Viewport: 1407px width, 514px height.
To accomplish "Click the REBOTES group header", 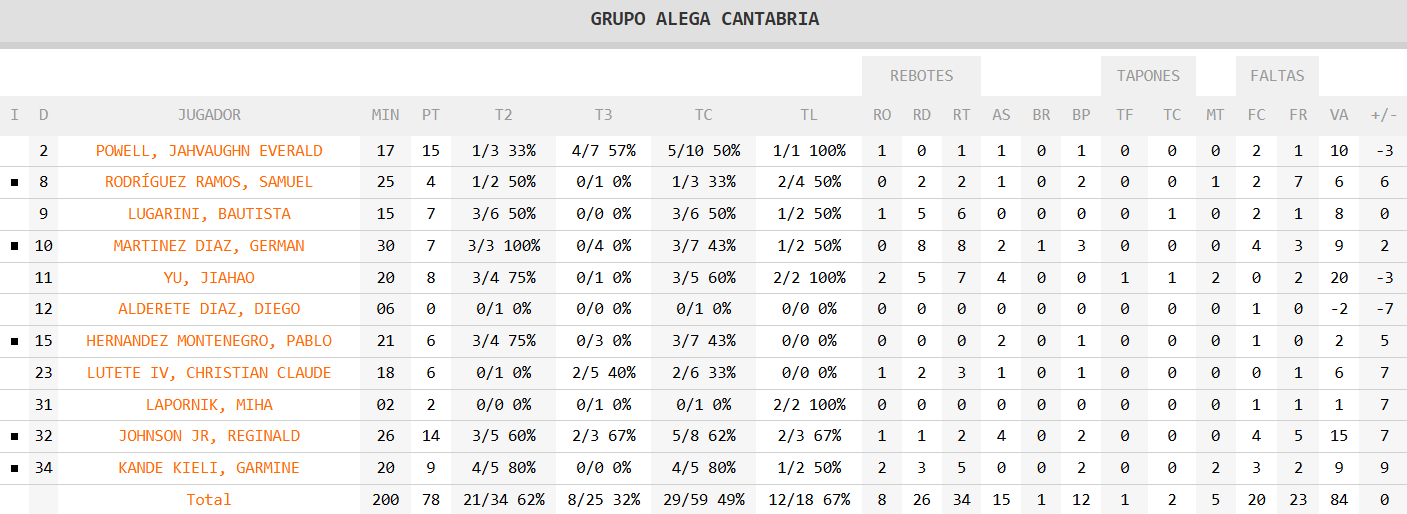I will click(x=922, y=75).
